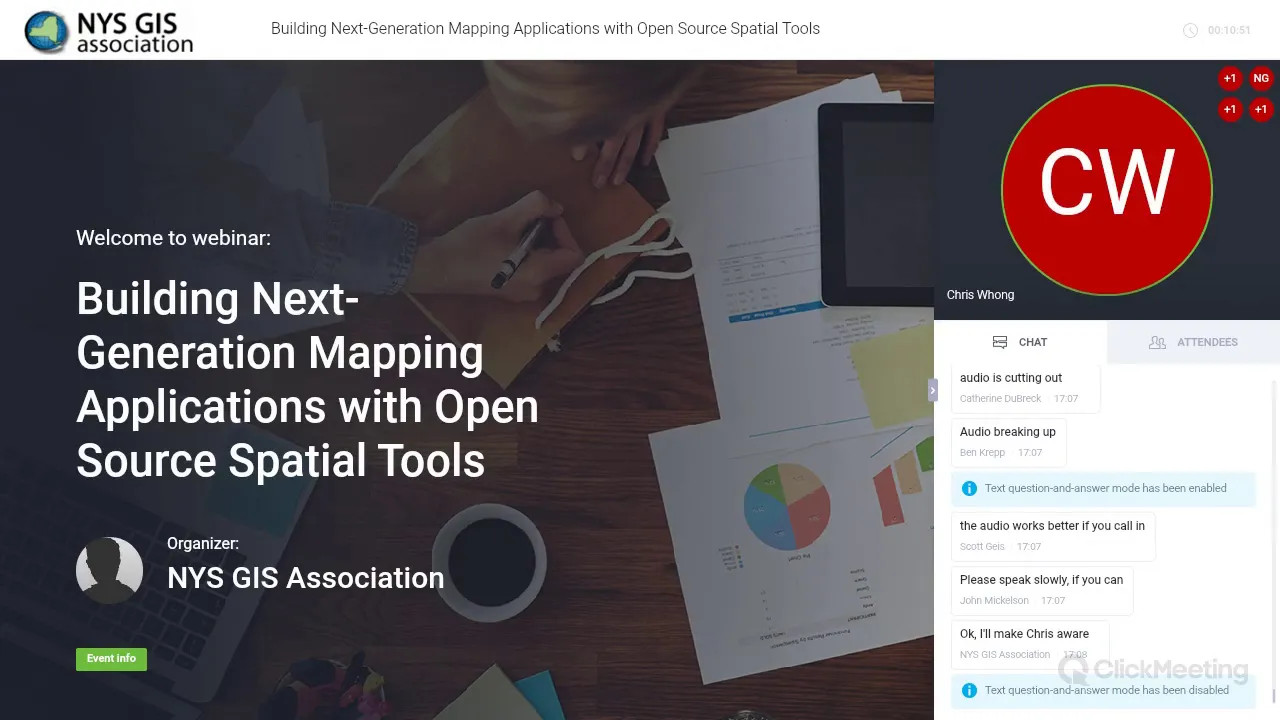Click the info icon on Q&A enabled notice

point(968,488)
